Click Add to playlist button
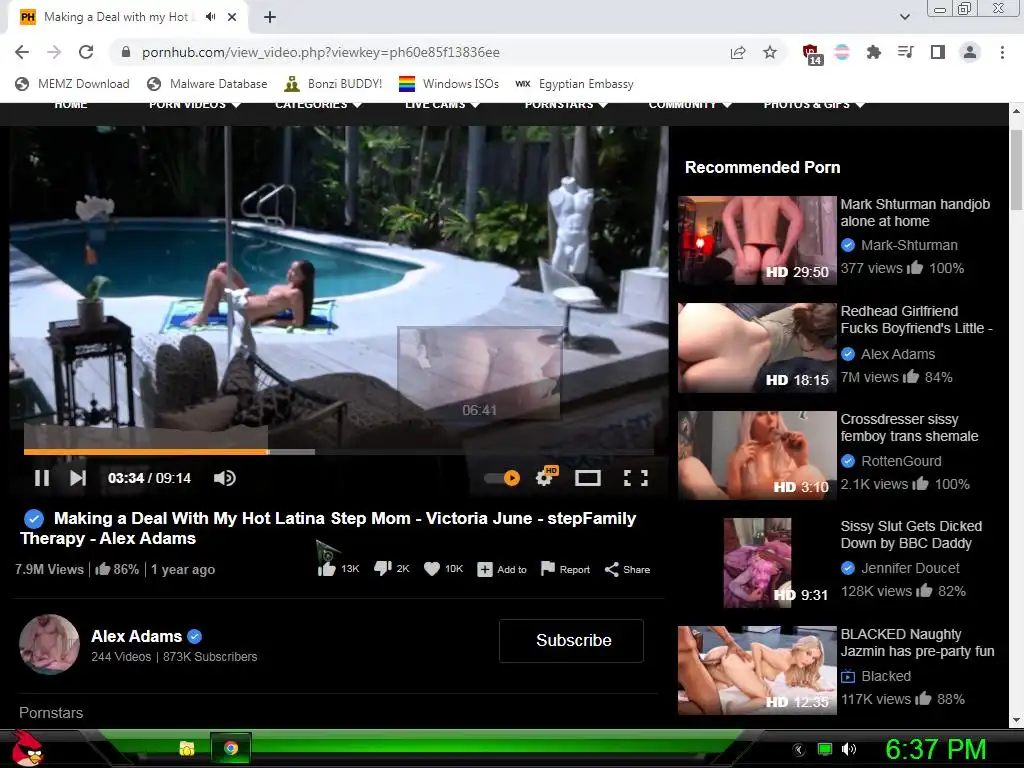The width and height of the screenshot is (1024, 768). [x=502, y=569]
